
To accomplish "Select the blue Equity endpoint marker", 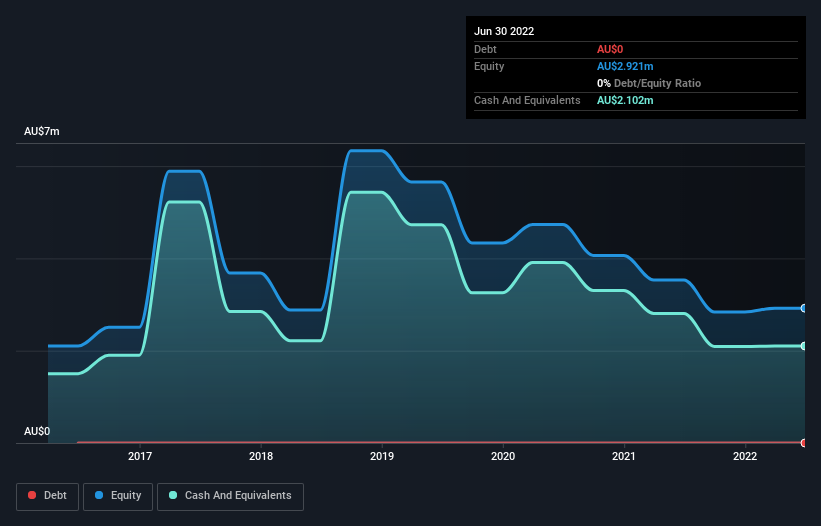I will [x=804, y=308].
